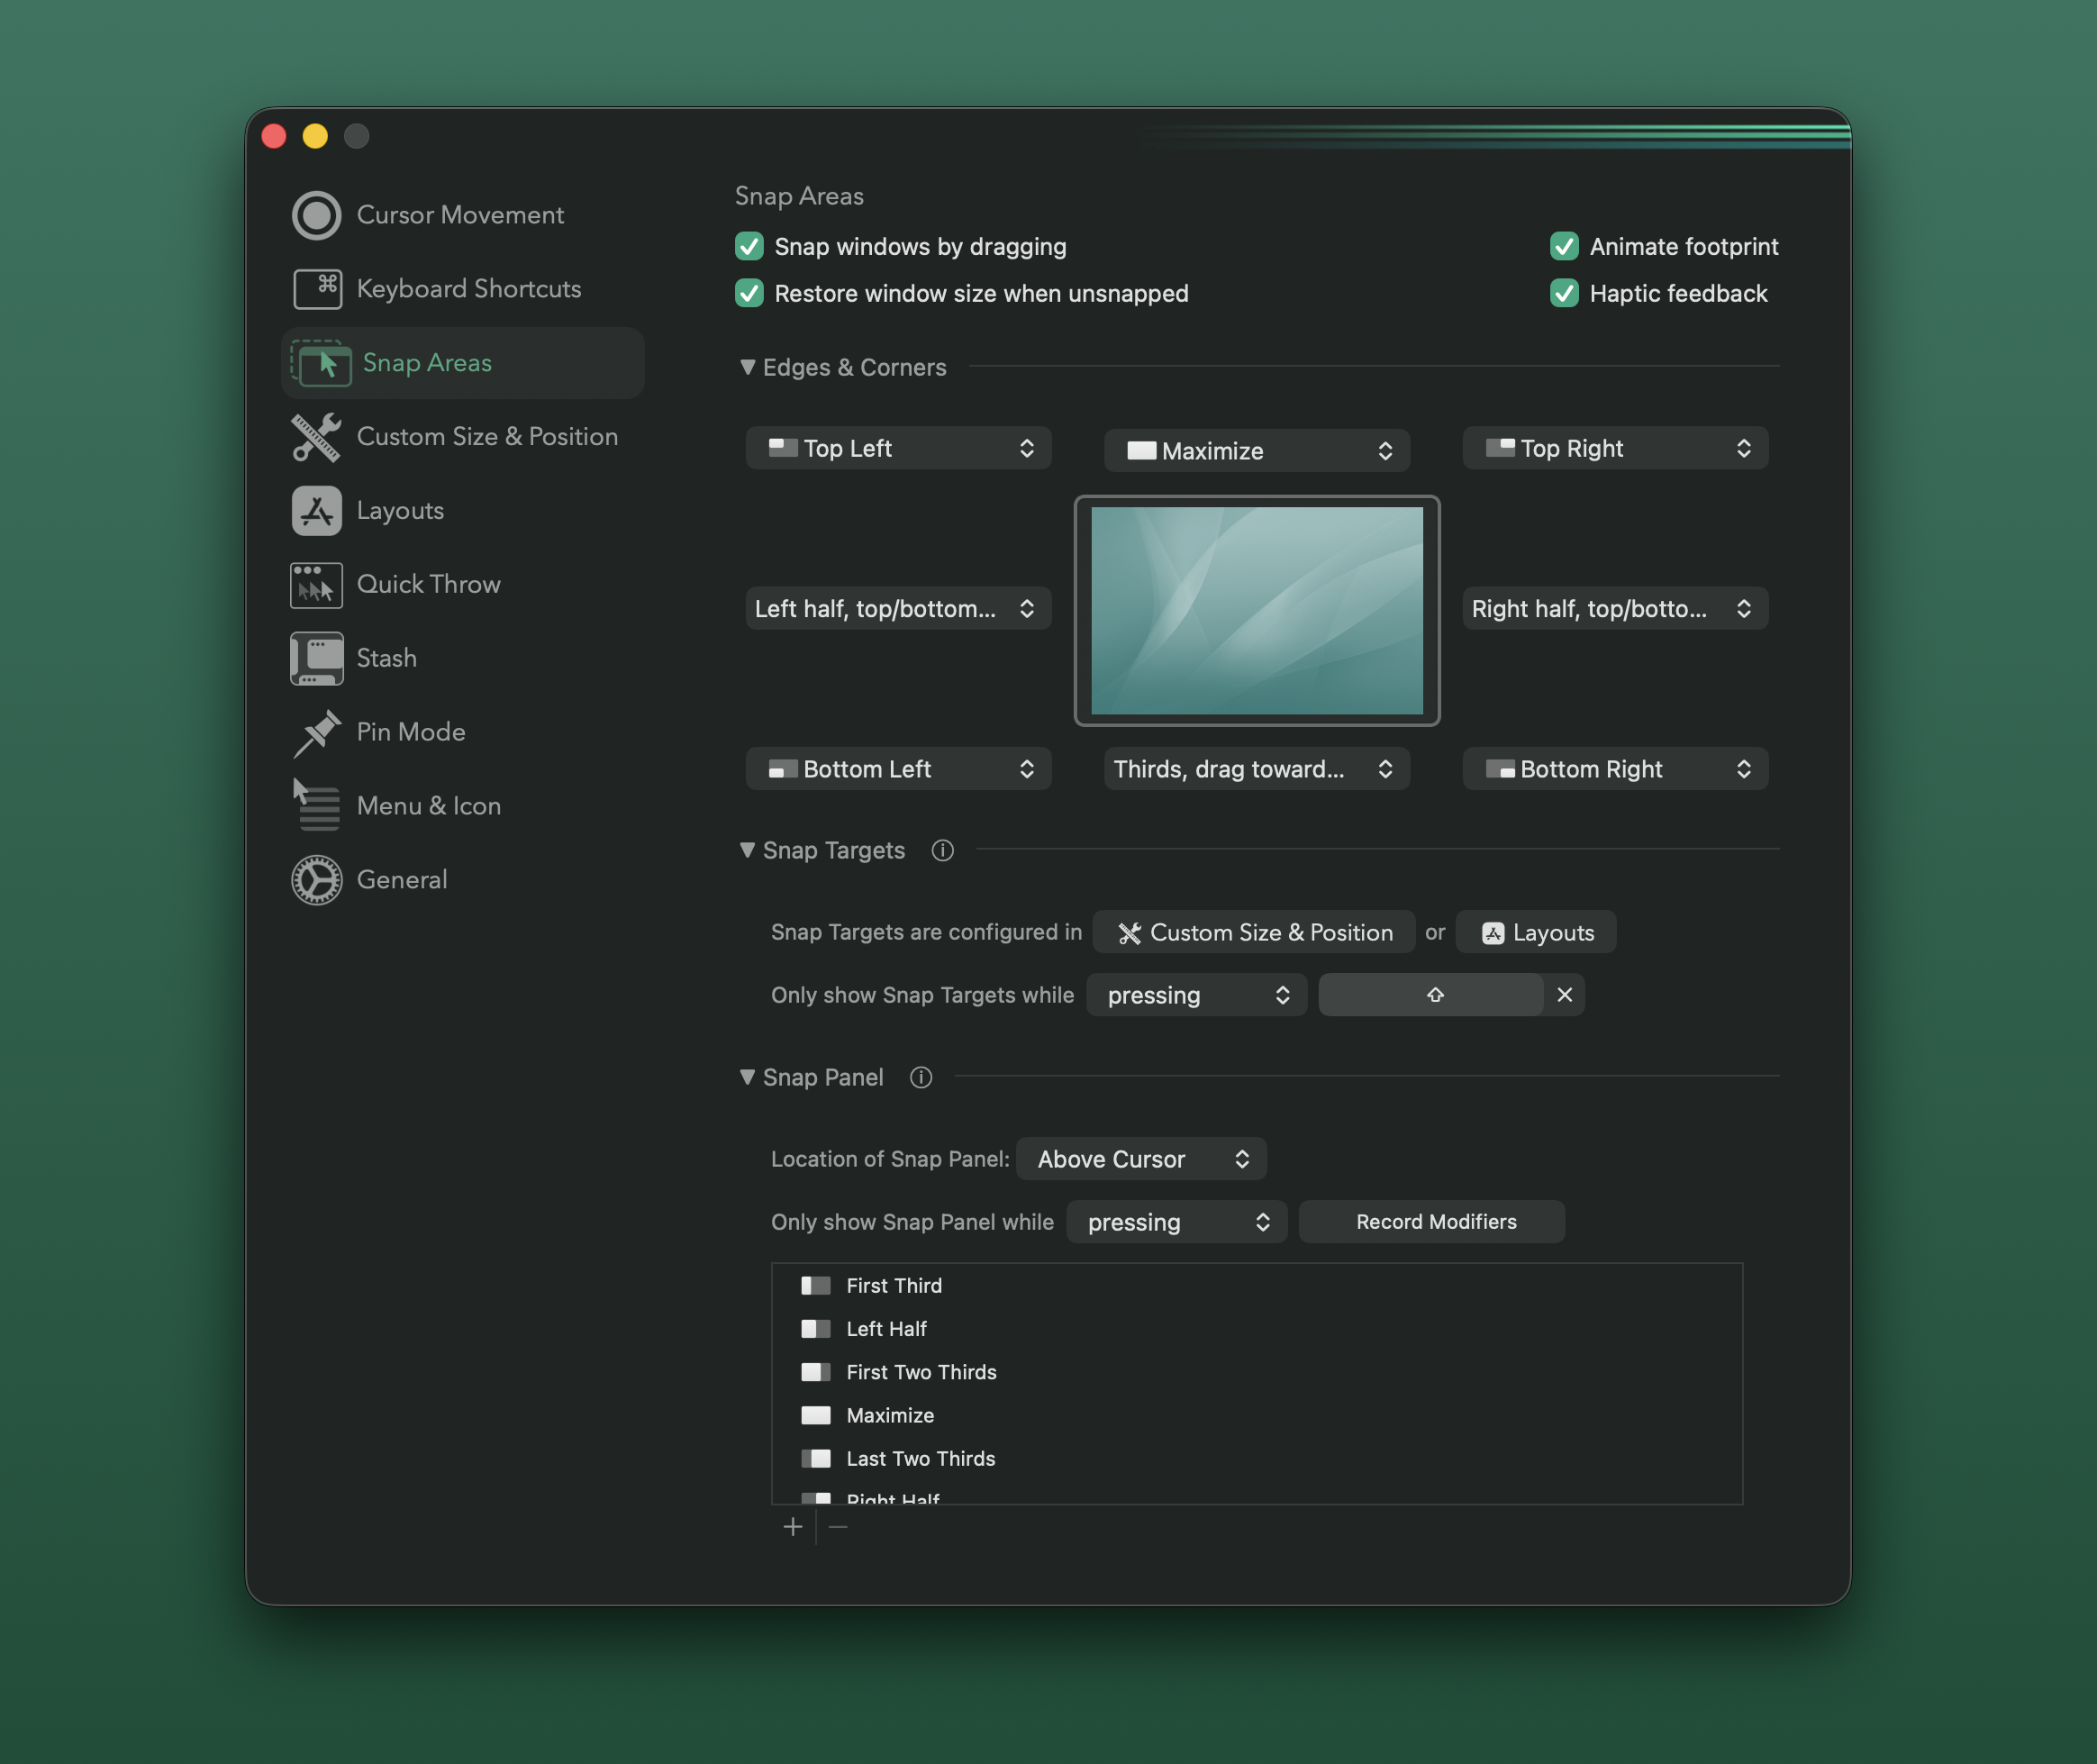Image resolution: width=2097 pixels, height=1764 pixels.
Task: Open the Top Left corner dropdown
Action: point(898,449)
